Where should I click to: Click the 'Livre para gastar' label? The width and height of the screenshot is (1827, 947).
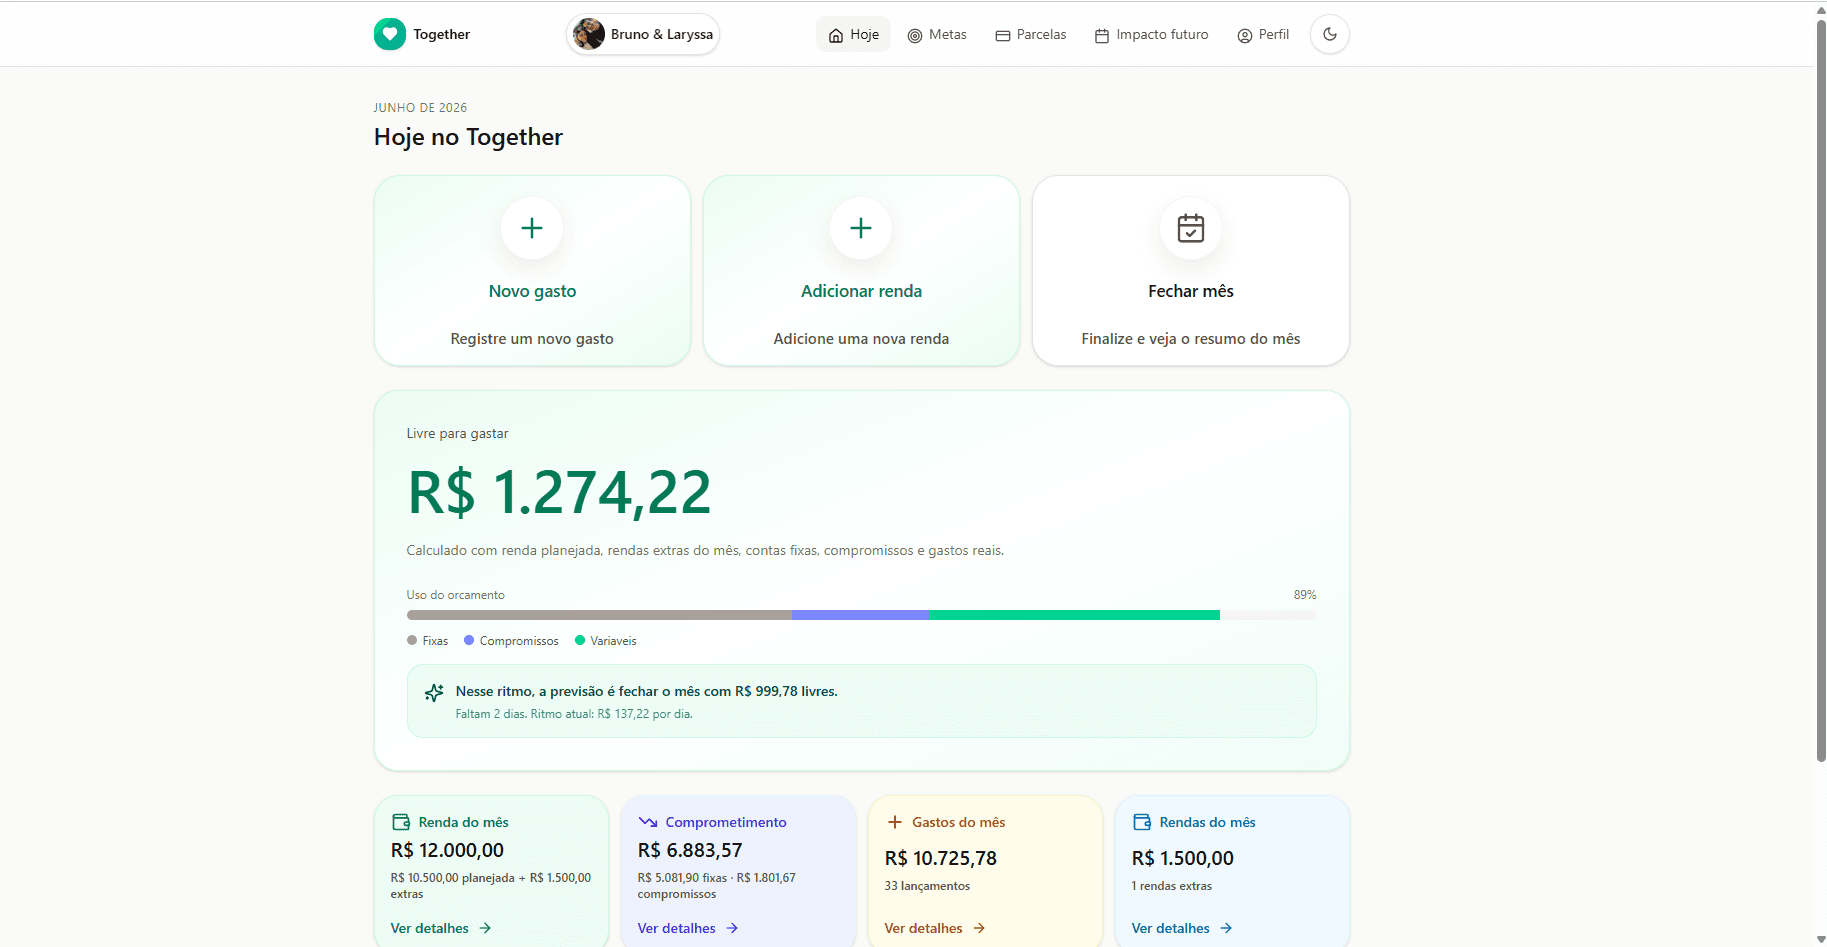[x=457, y=433]
